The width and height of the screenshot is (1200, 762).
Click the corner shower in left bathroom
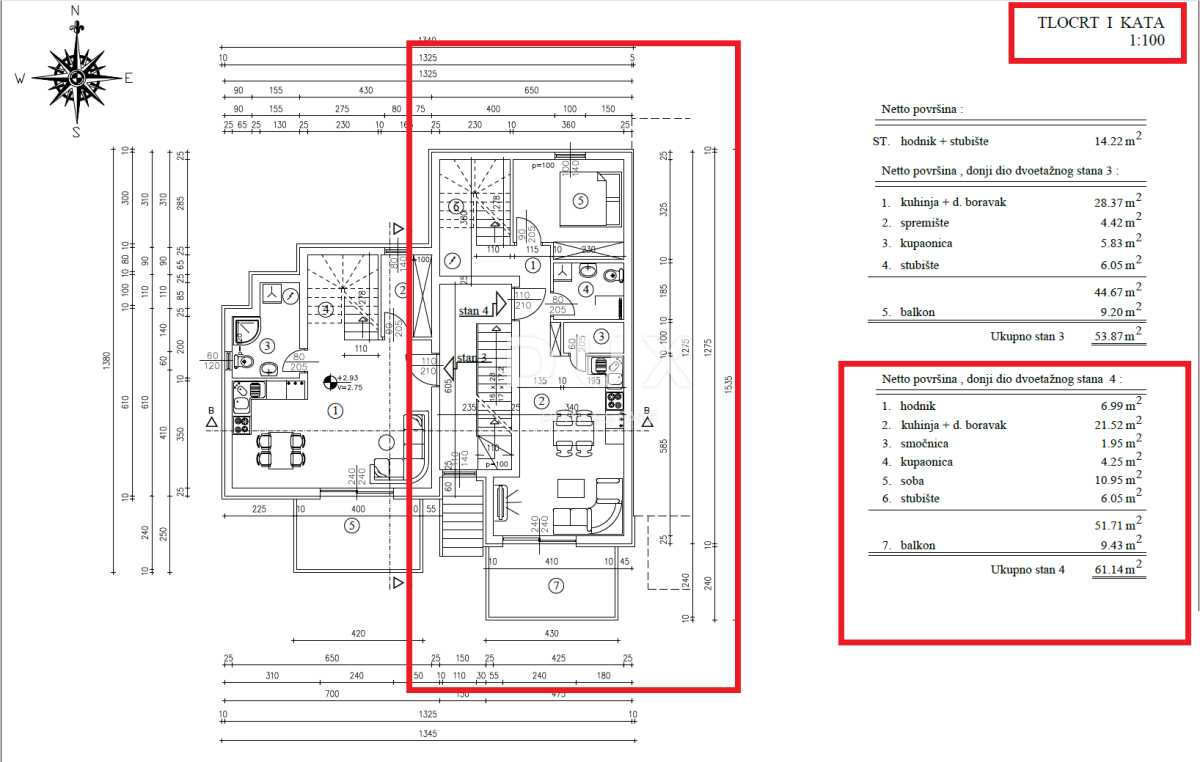coord(246,330)
